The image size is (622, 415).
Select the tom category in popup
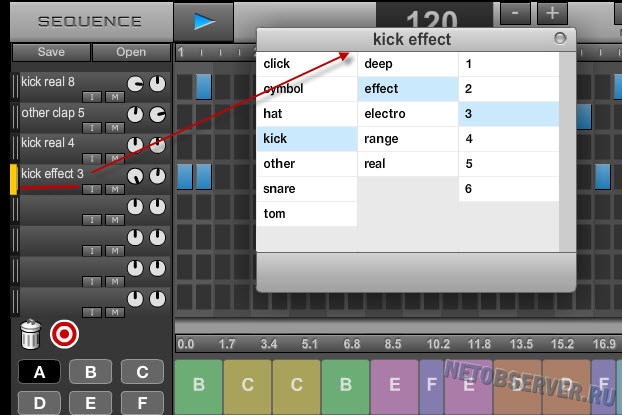[x=307, y=214]
